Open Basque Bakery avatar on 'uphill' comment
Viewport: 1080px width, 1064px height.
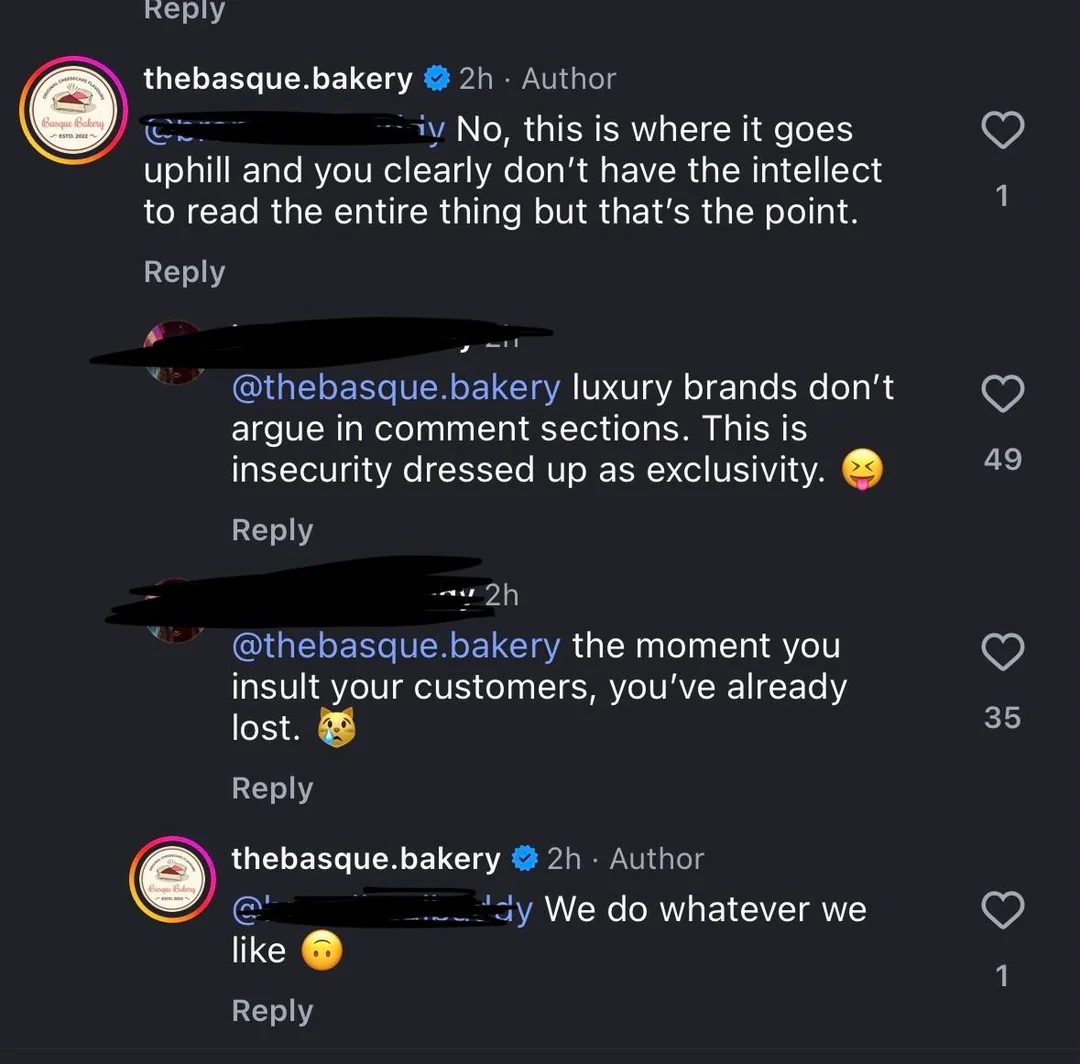click(x=71, y=110)
